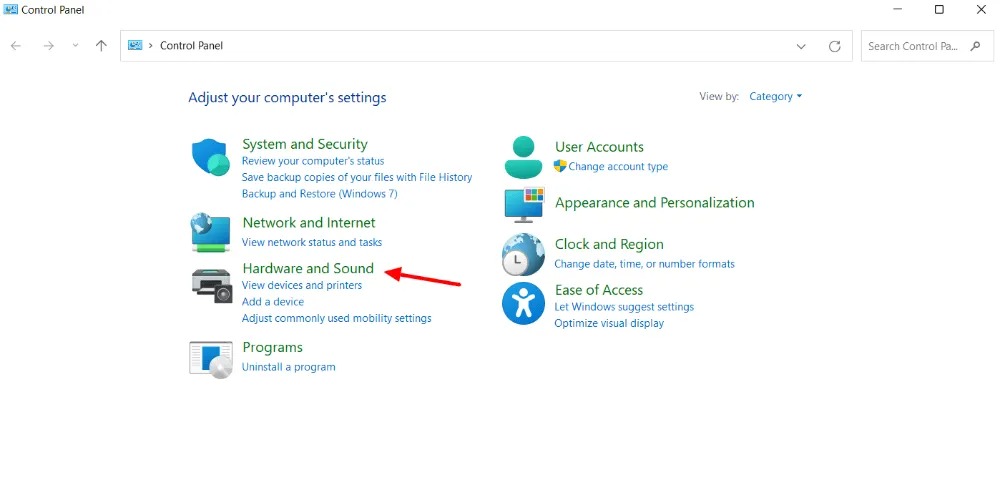The width and height of the screenshot is (1000, 488).
Task: Click the System and Security shield icon
Action: tap(211, 157)
